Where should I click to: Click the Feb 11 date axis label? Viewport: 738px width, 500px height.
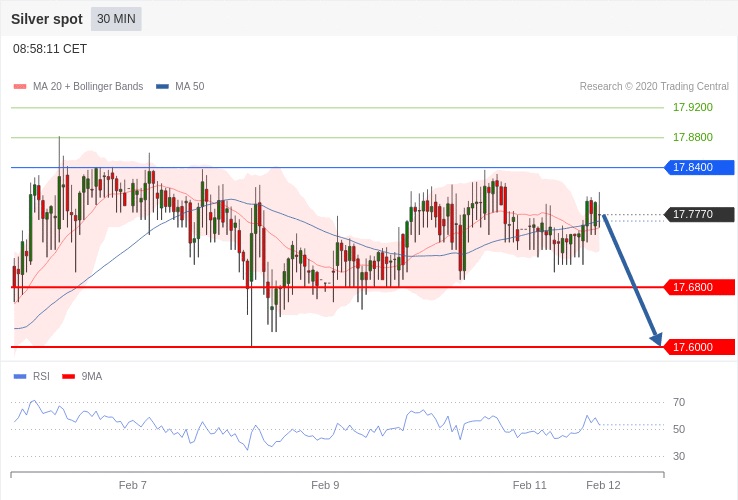coord(530,485)
